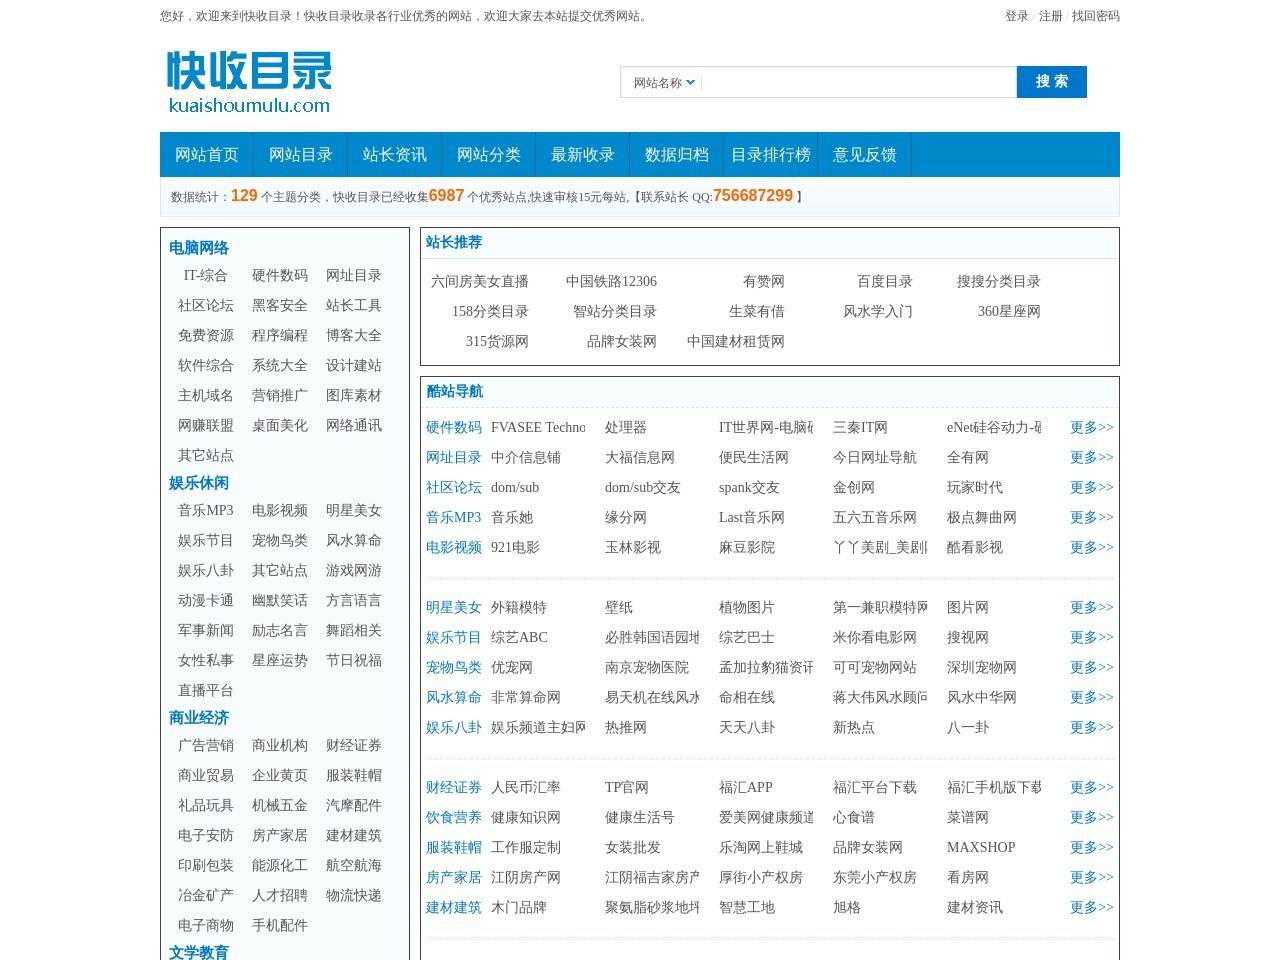Go to the 网站目录 menu item

(300, 155)
